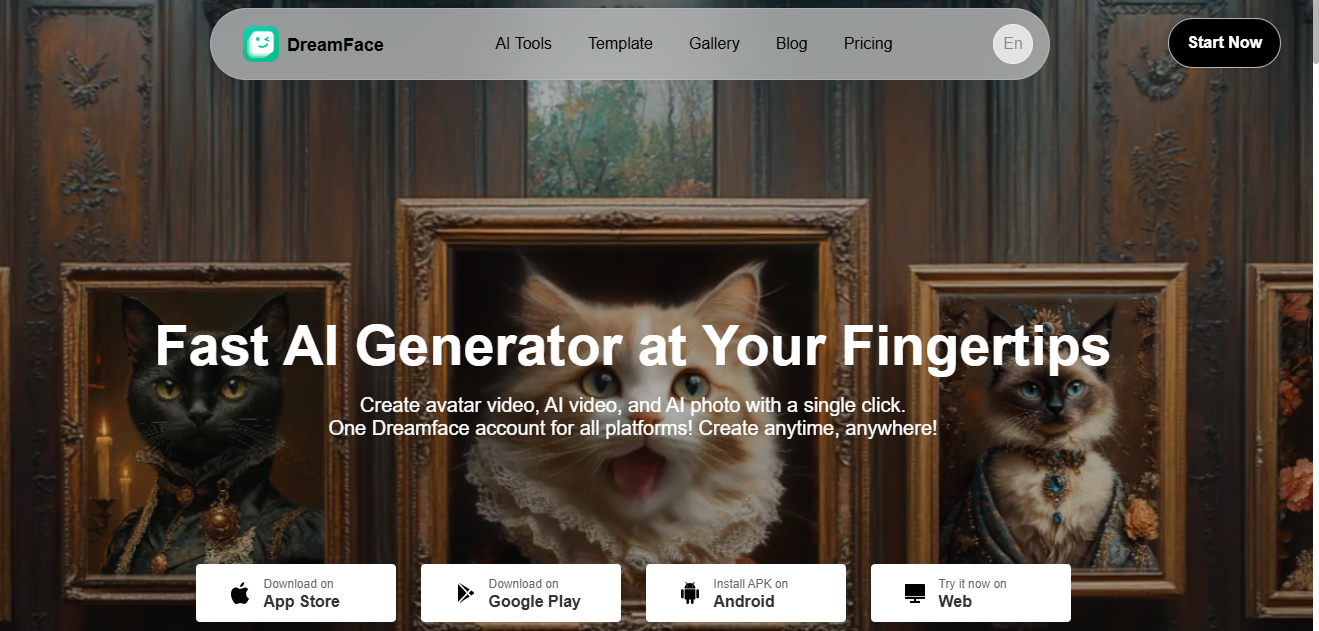This screenshot has height=631, width=1319.
Task: Click Download on Google Play text
Action: (534, 593)
